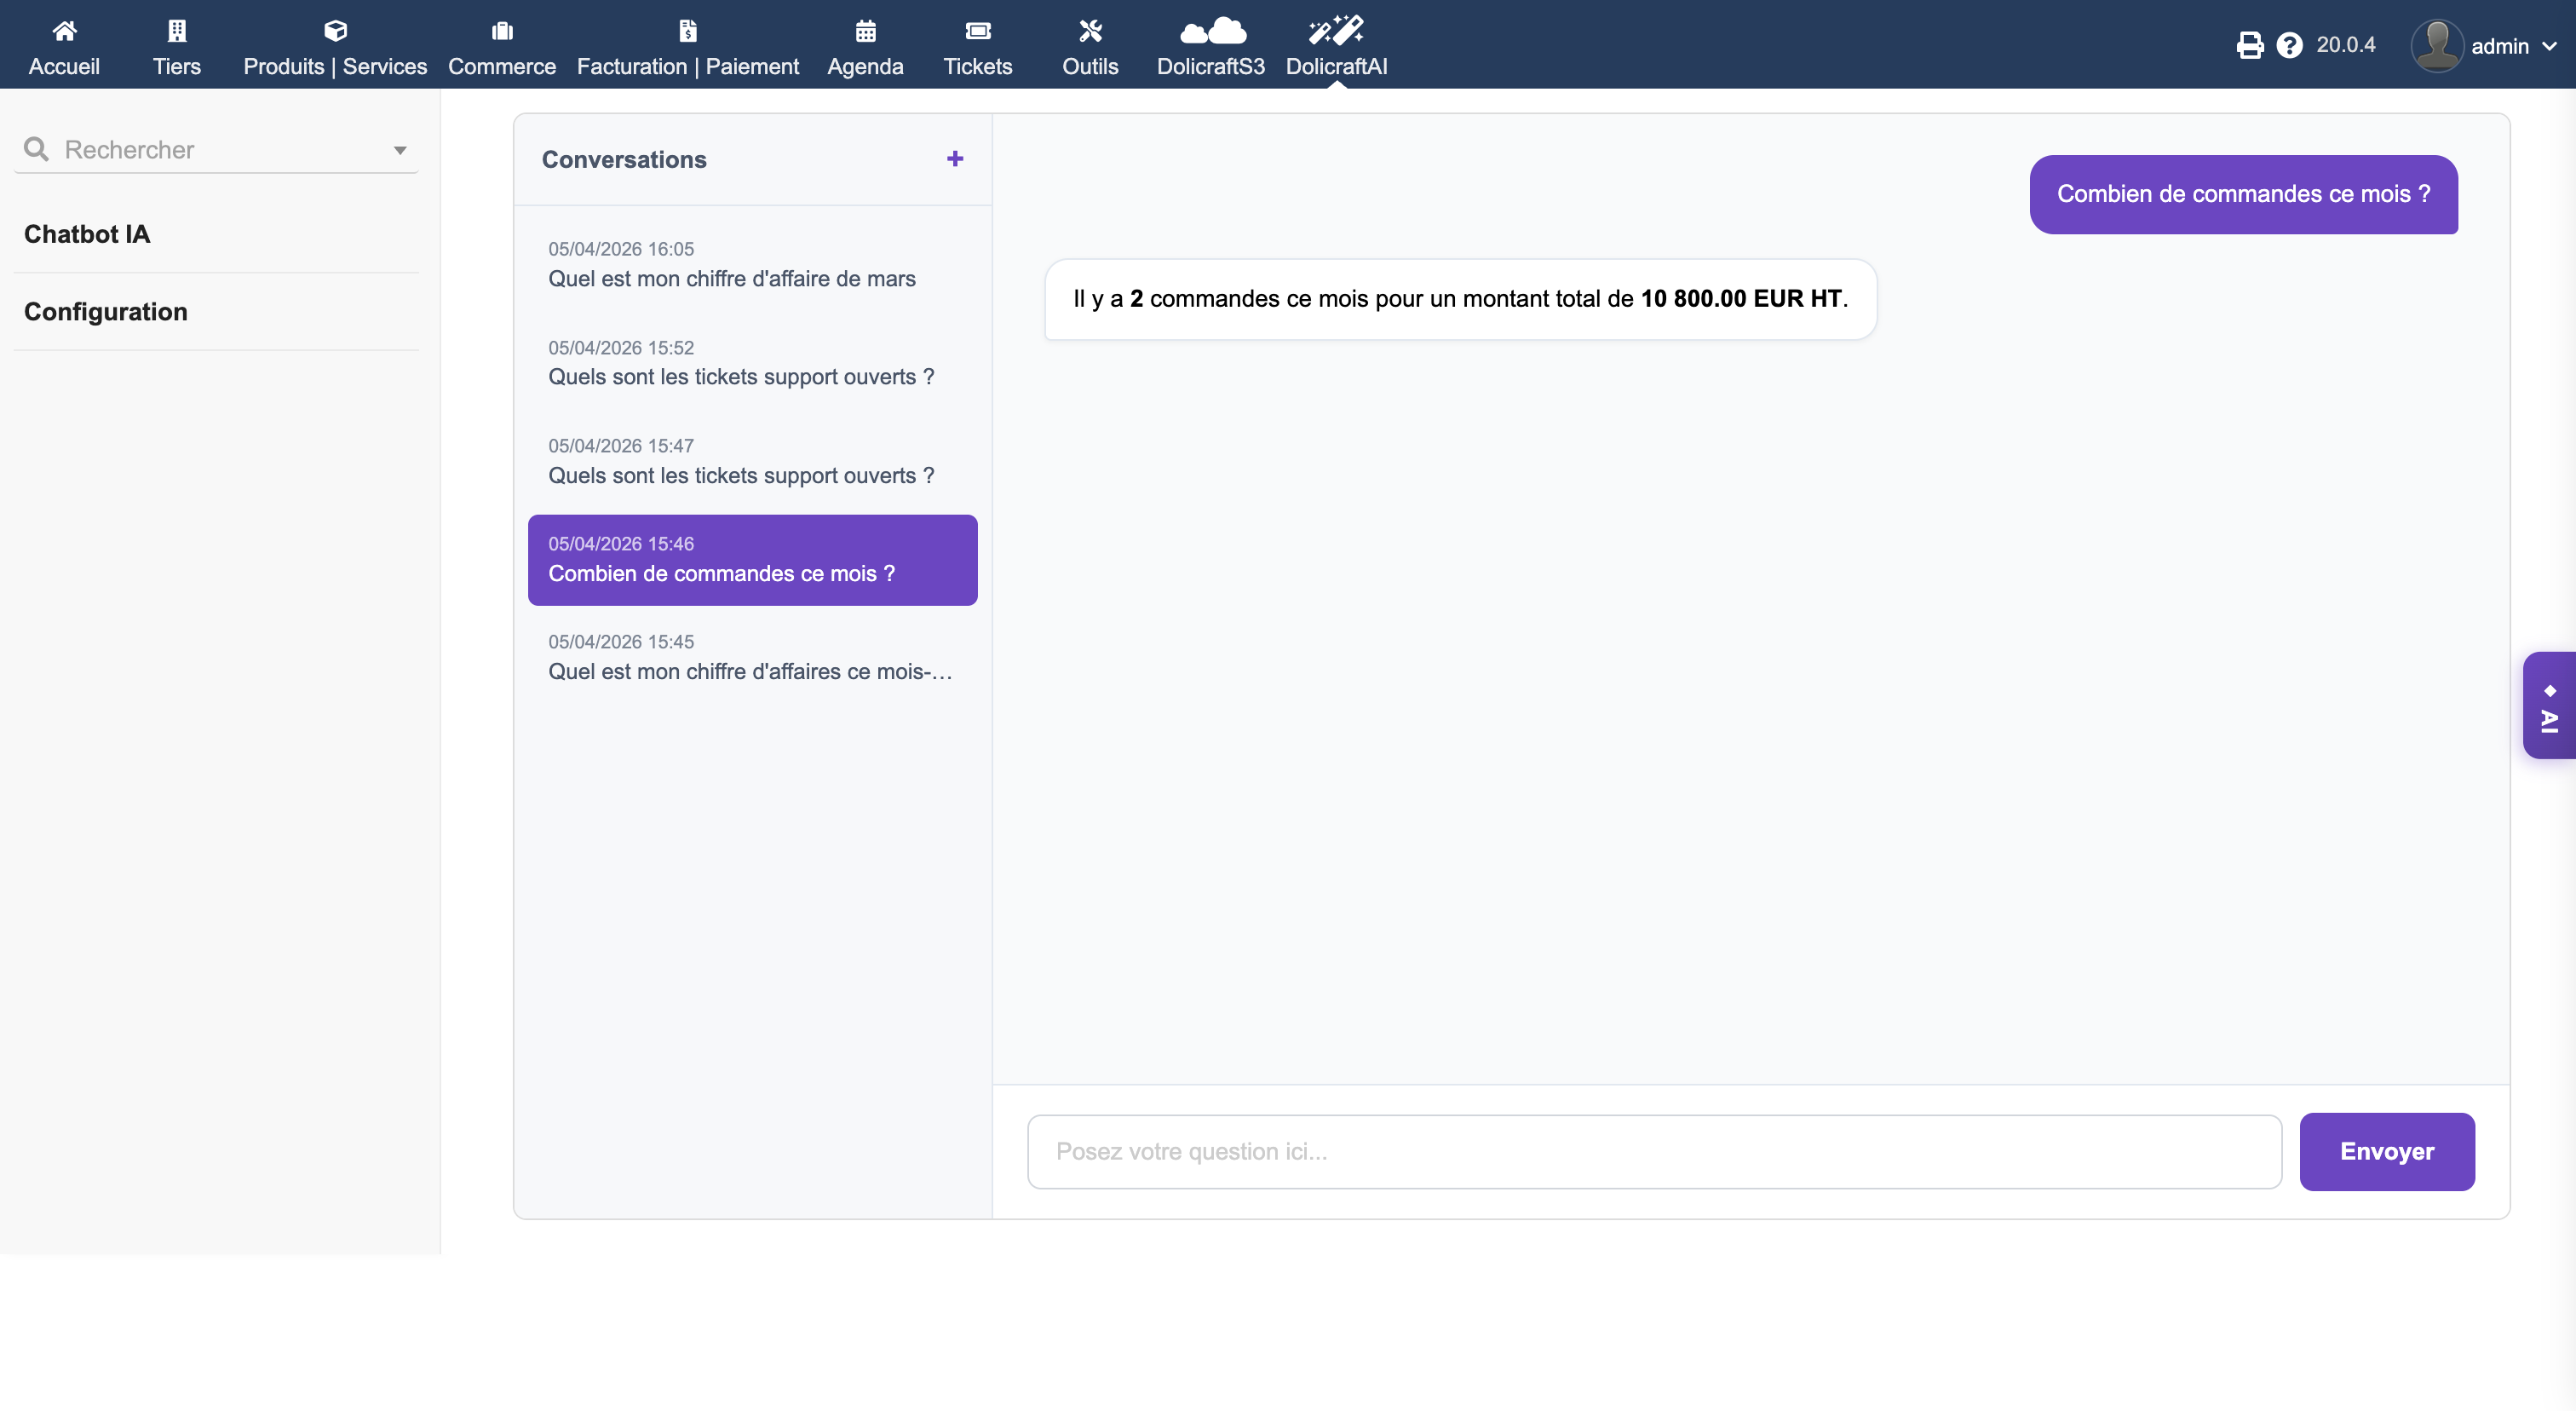This screenshot has height=1411, width=2576.
Task: Focus the 'Posez votre question ici' field
Action: tap(1654, 1151)
